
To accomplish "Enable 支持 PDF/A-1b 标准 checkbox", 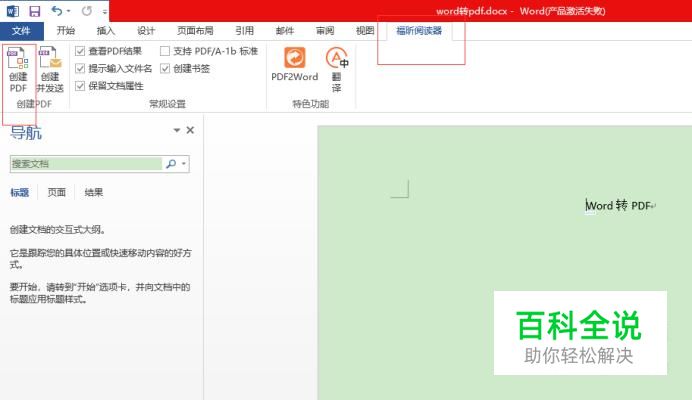I will 165,51.
